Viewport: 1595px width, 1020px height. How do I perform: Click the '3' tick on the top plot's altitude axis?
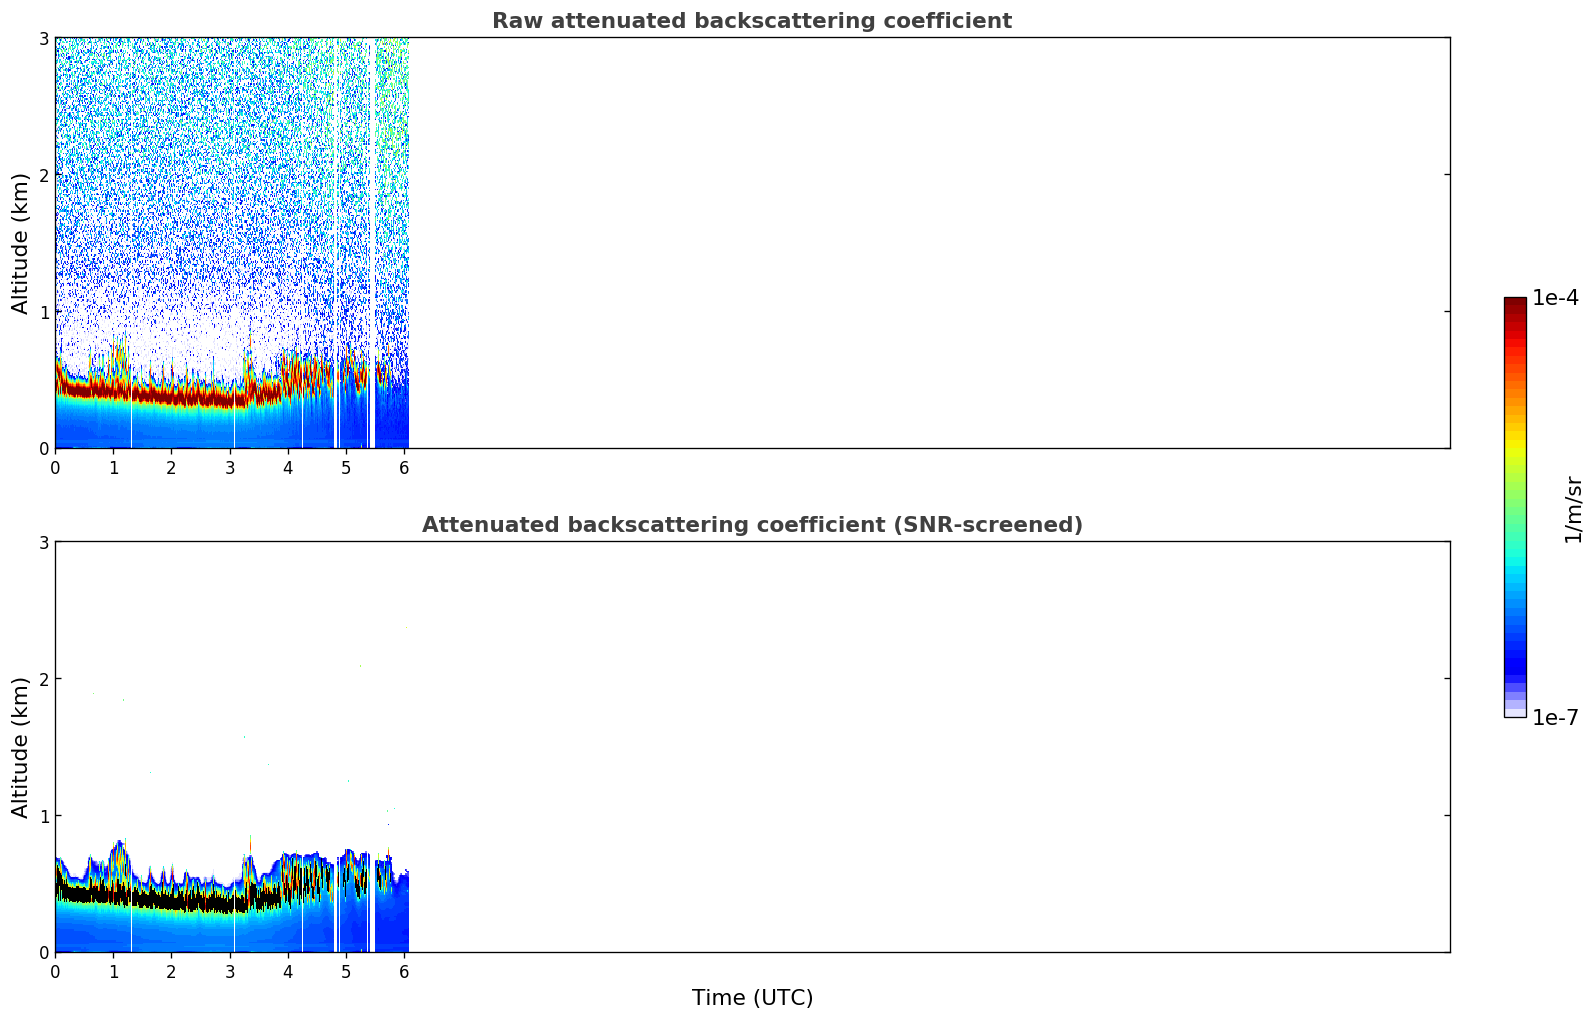pyautogui.click(x=43, y=38)
